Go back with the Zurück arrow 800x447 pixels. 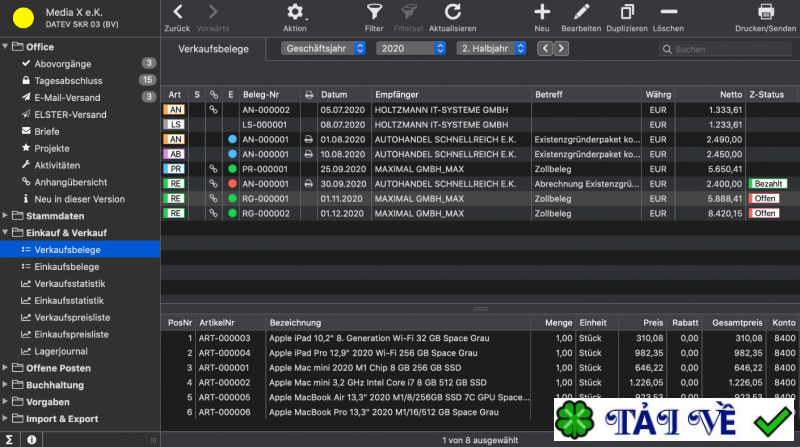(177, 12)
